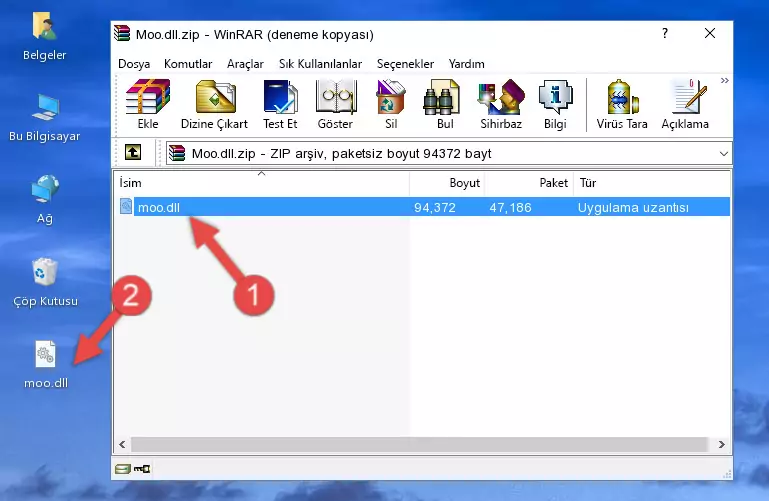Sort by the Paket column header

pyautogui.click(x=529, y=183)
